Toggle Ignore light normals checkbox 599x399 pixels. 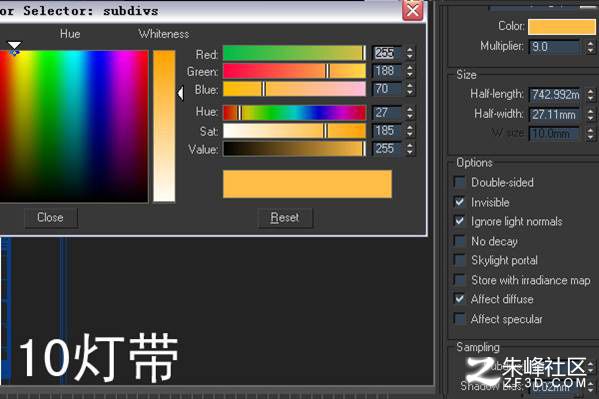[x=460, y=221]
